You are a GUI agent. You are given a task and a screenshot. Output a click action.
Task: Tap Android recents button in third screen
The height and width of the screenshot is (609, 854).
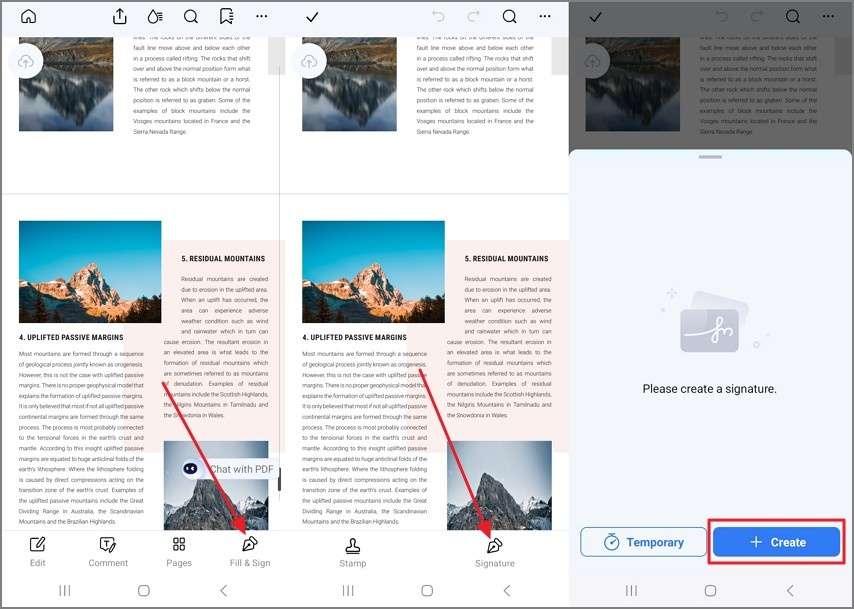pyautogui.click(x=631, y=590)
